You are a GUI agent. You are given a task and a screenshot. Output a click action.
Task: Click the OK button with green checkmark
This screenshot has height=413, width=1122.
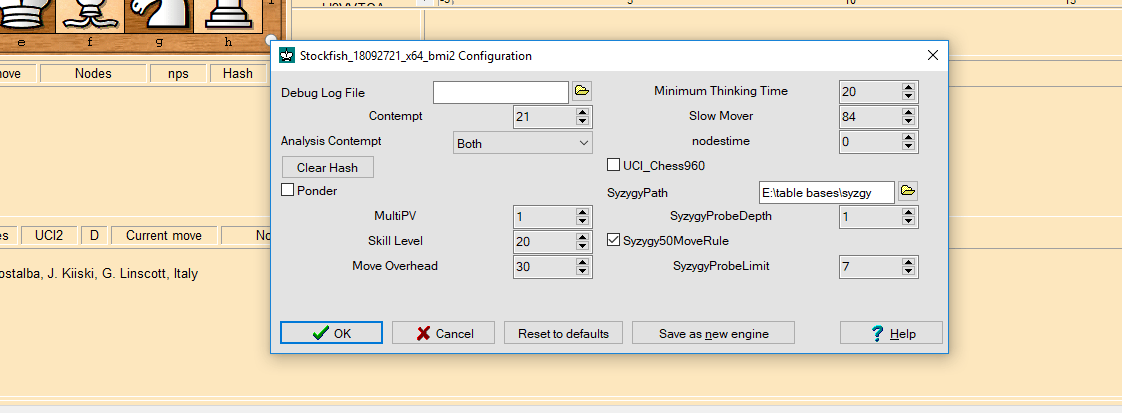[x=331, y=333]
